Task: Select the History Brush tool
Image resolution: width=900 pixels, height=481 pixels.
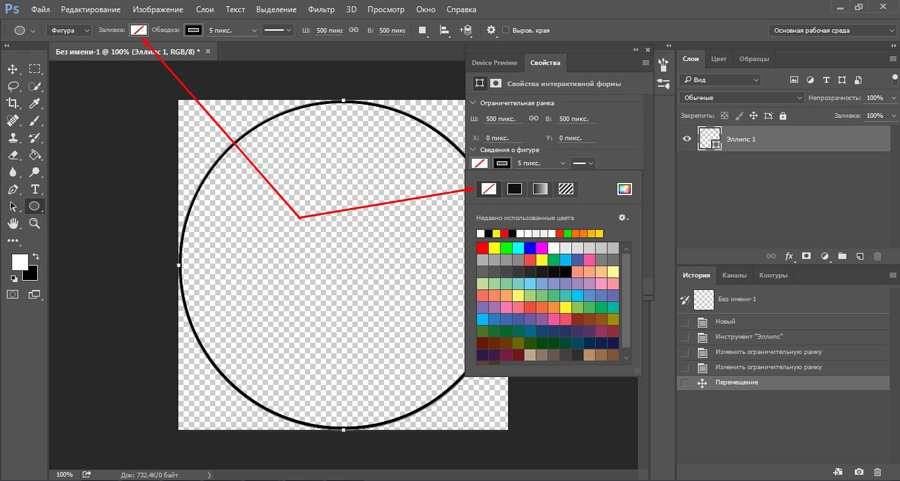Action: (34, 138)
